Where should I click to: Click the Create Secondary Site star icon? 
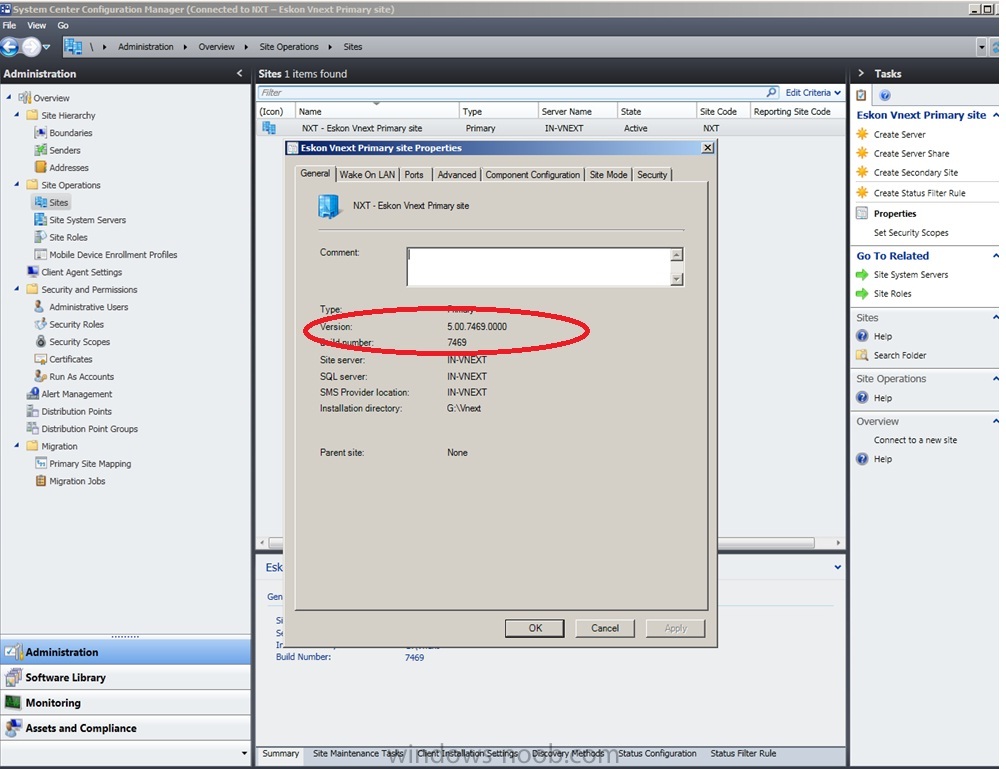[862, 172]
